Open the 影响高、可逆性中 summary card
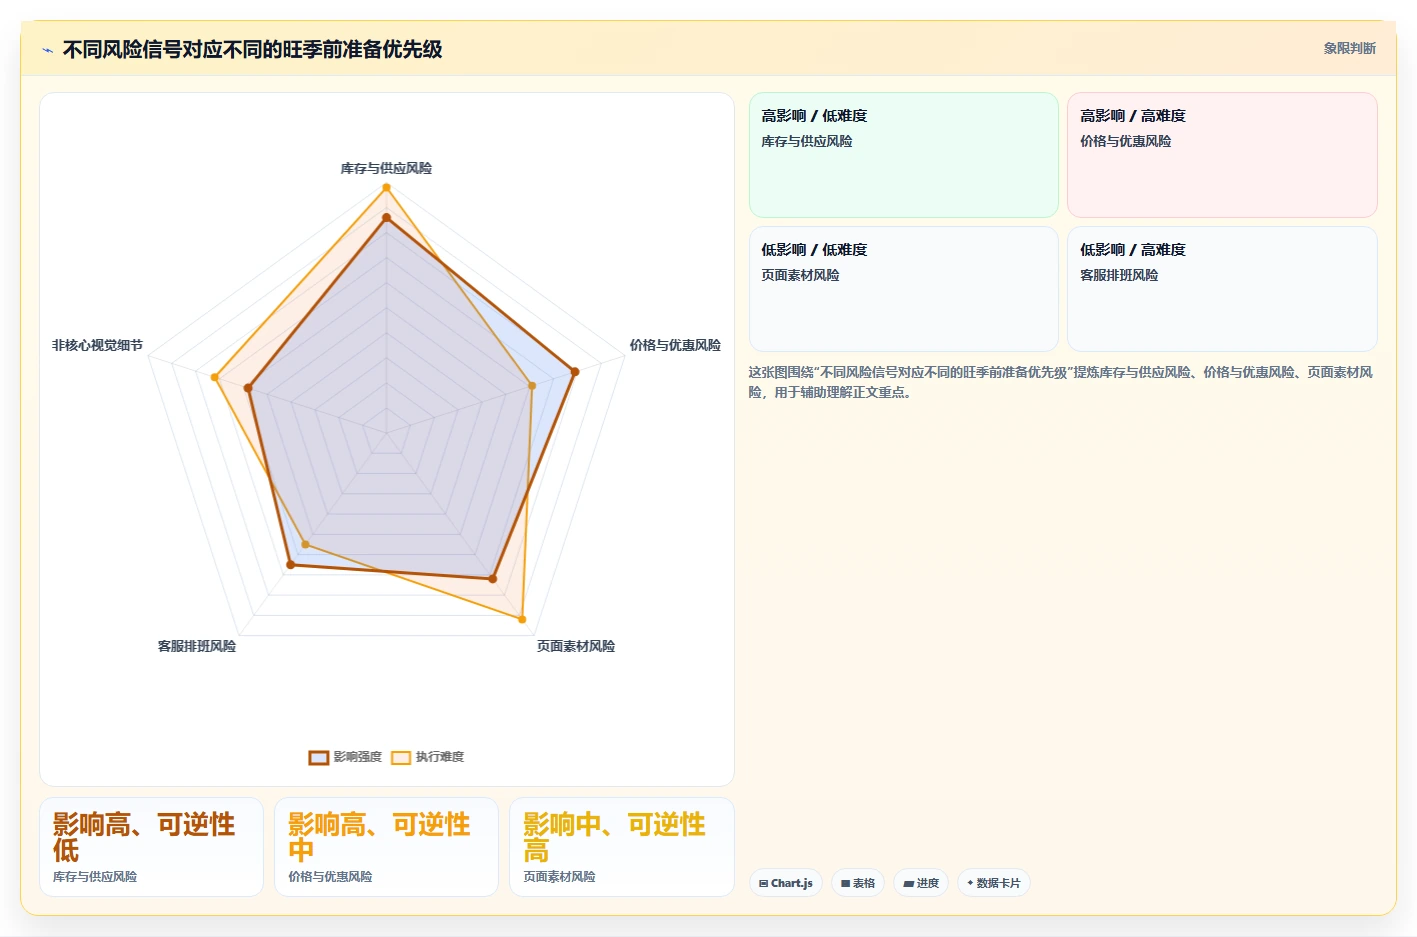Viewport: 1417px width, 937px height. pos(386,847)
